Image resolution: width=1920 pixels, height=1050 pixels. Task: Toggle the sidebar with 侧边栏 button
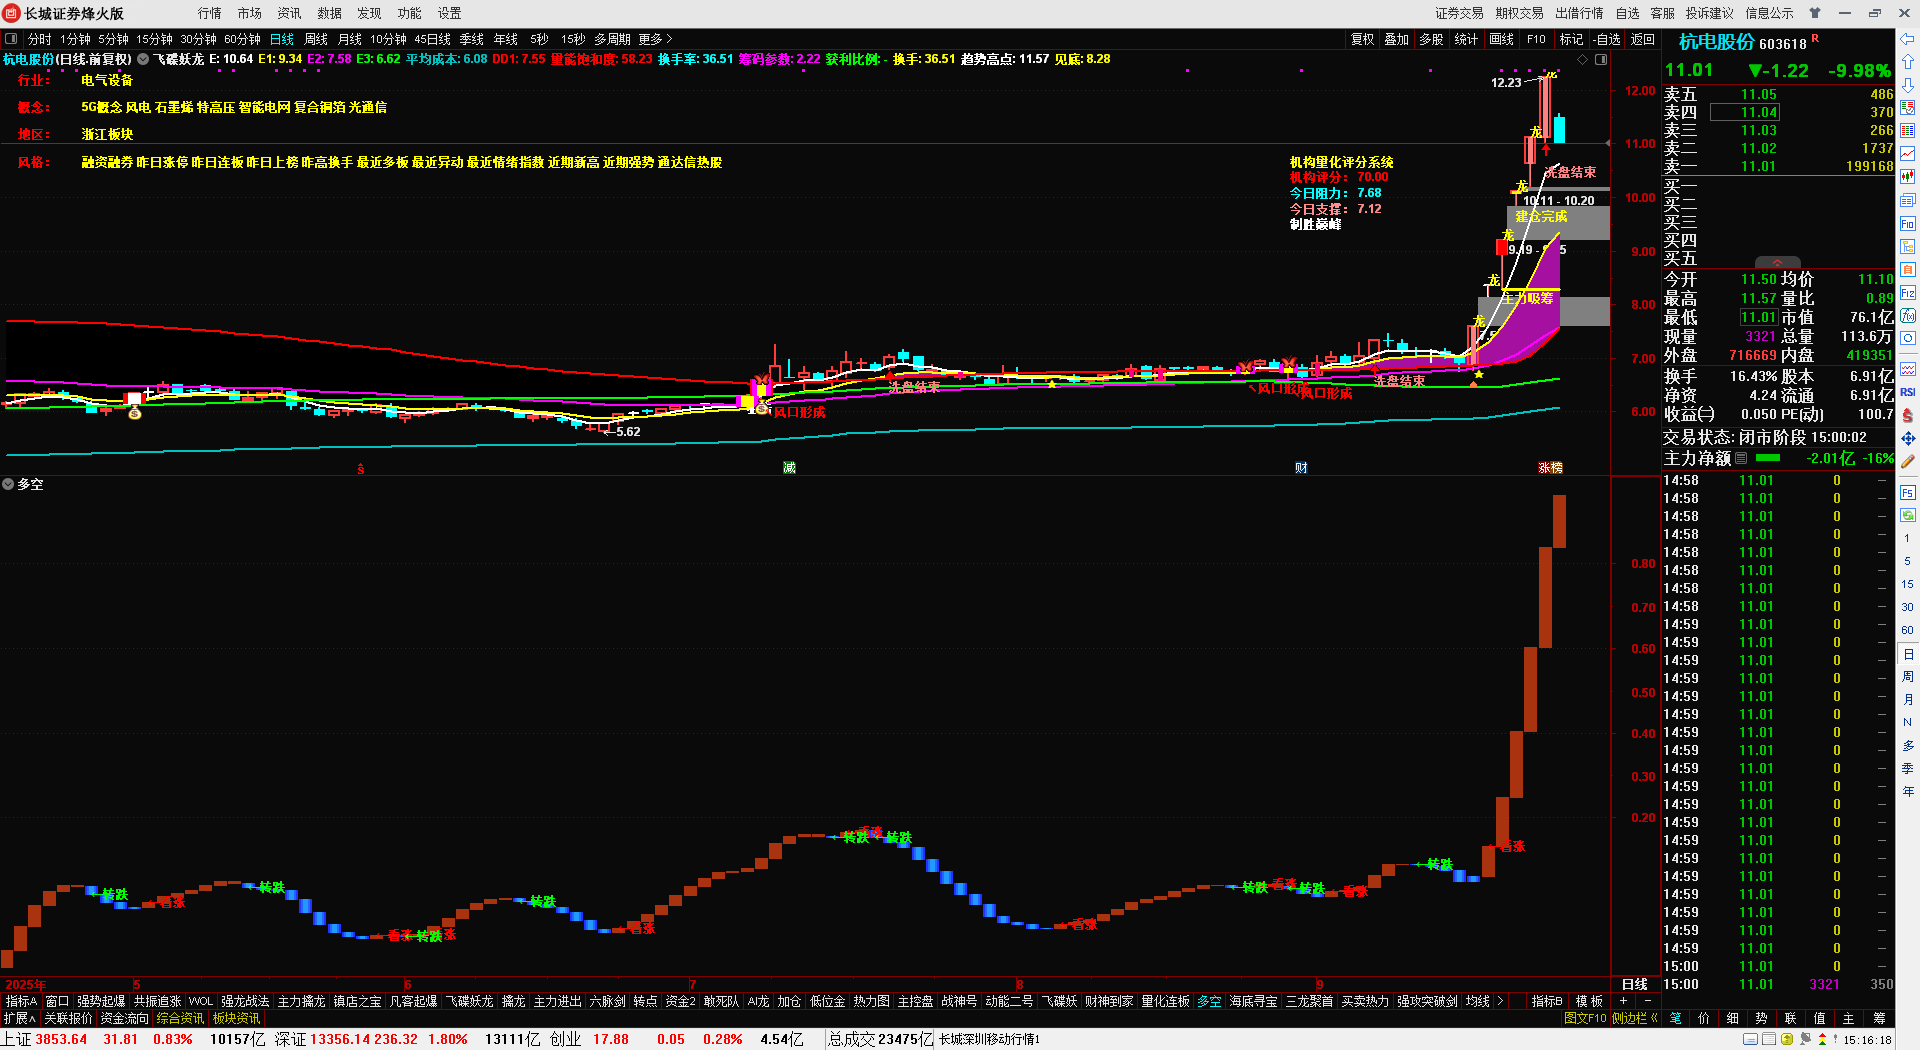coord(1634,1018)
